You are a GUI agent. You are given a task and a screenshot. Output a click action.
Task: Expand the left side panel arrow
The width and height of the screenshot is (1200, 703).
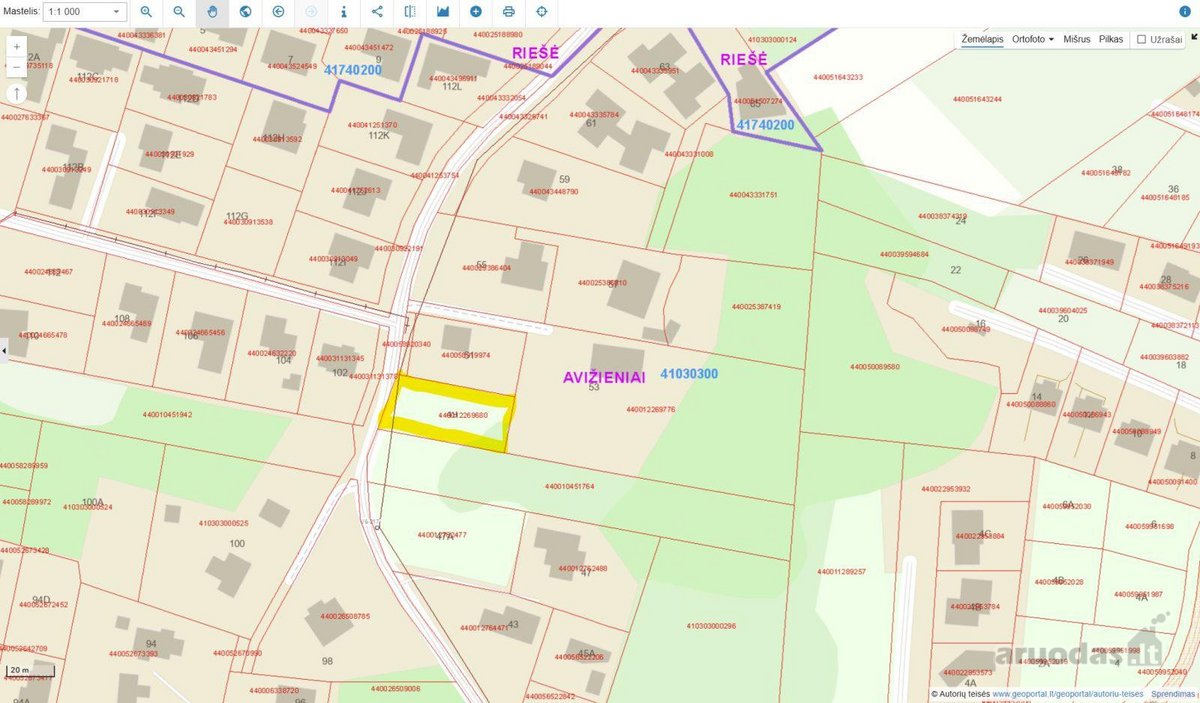tap(4, 350)
